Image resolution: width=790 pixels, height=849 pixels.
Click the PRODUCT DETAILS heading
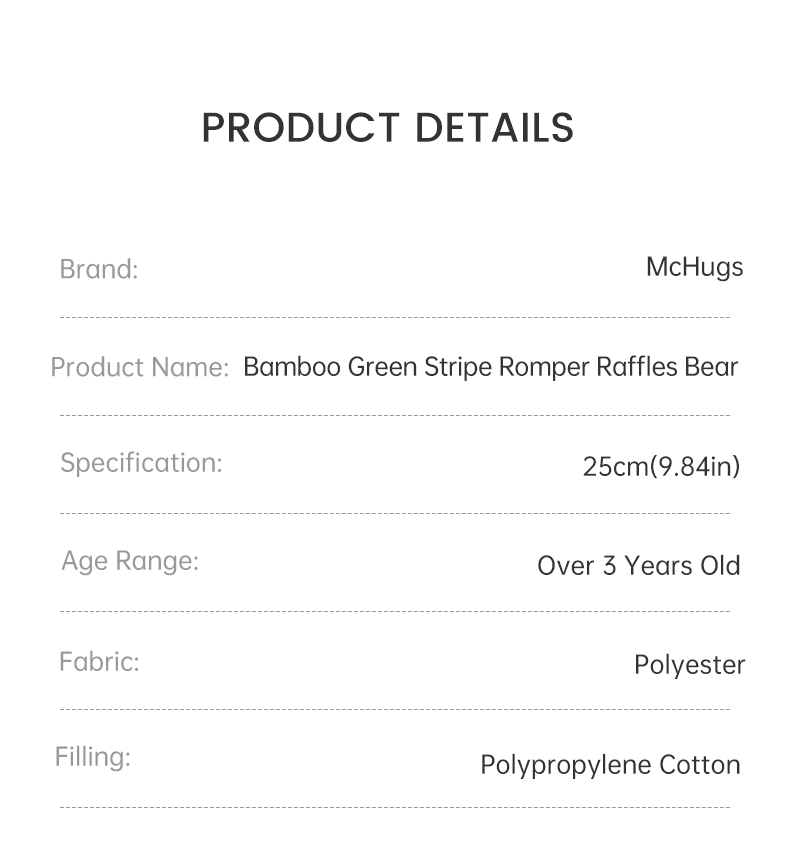coord(387,128)
